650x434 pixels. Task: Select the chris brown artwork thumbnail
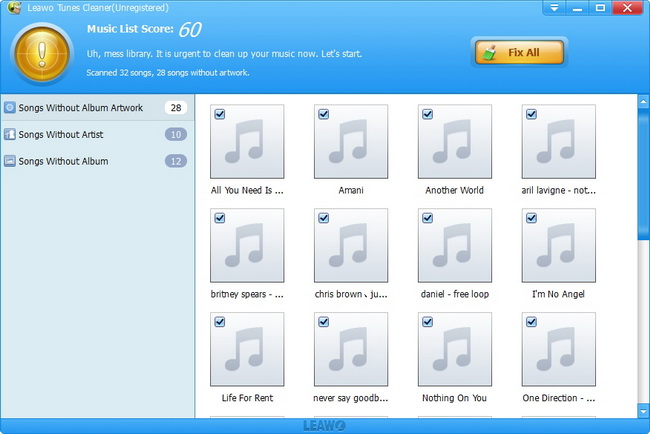pyautogui.click(x=351, y=245)
